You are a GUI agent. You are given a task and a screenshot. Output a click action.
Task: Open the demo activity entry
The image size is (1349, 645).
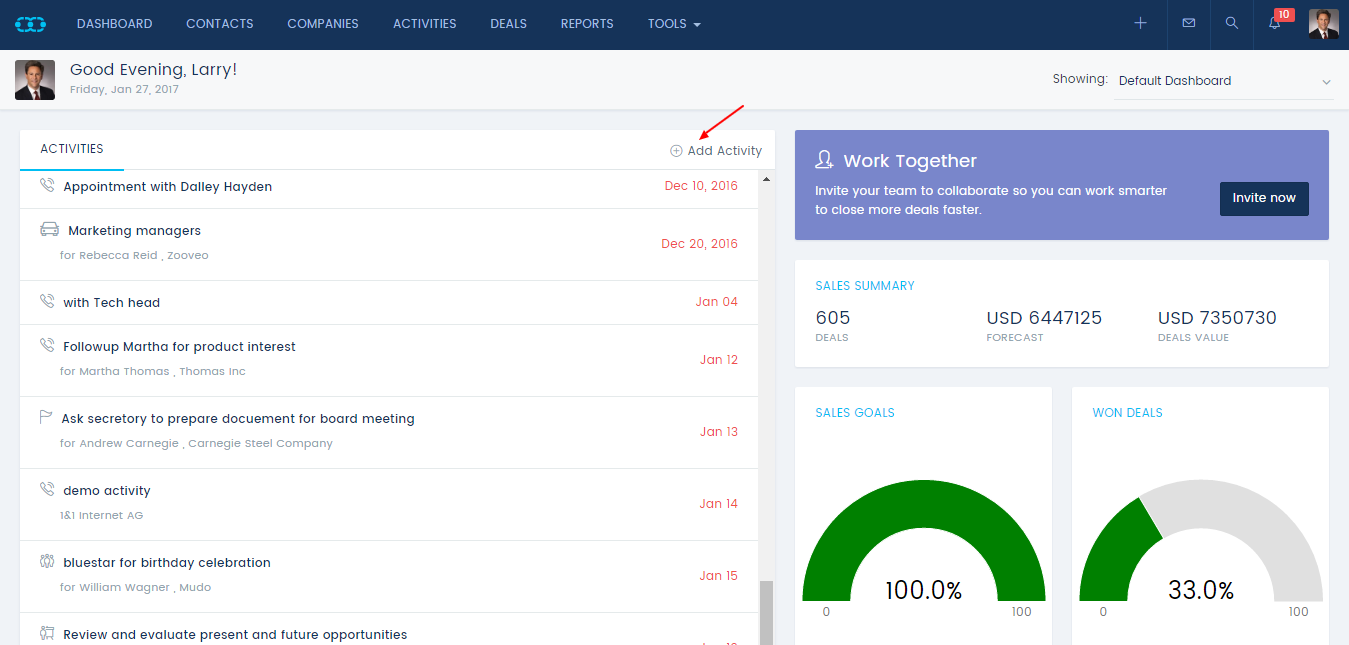pos(107,491)
